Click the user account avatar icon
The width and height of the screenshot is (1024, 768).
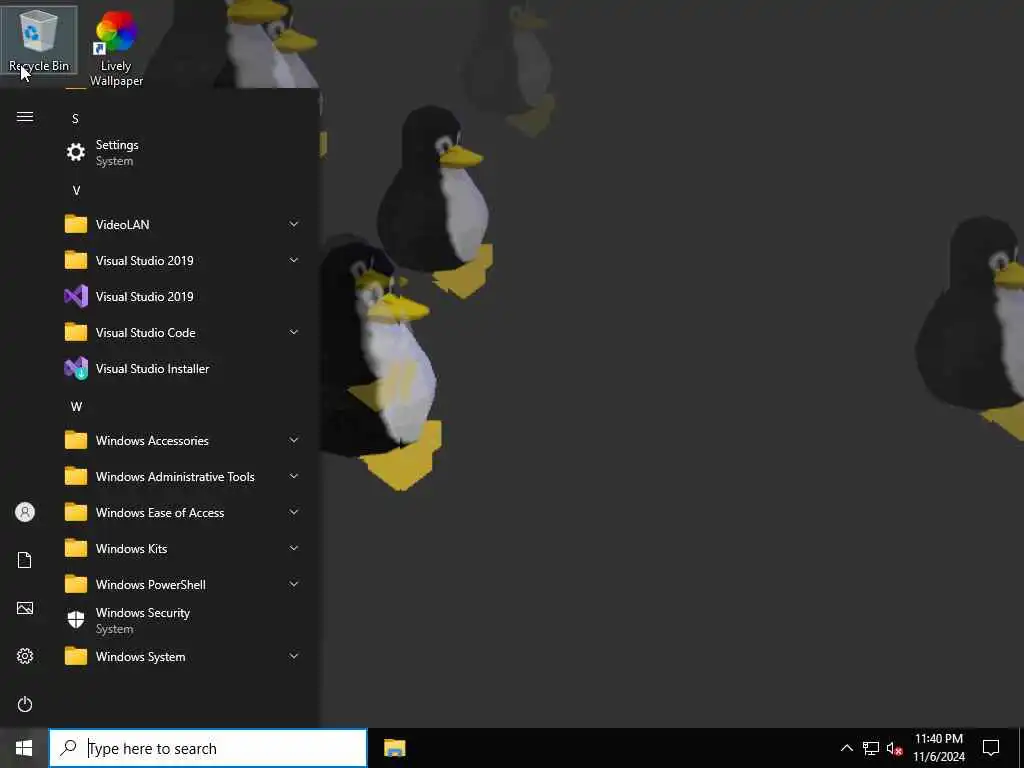pos(25,512)
